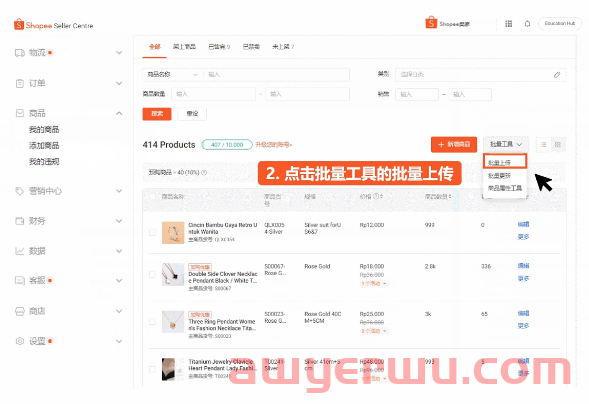Open the Education Hub button

(560, 24)
